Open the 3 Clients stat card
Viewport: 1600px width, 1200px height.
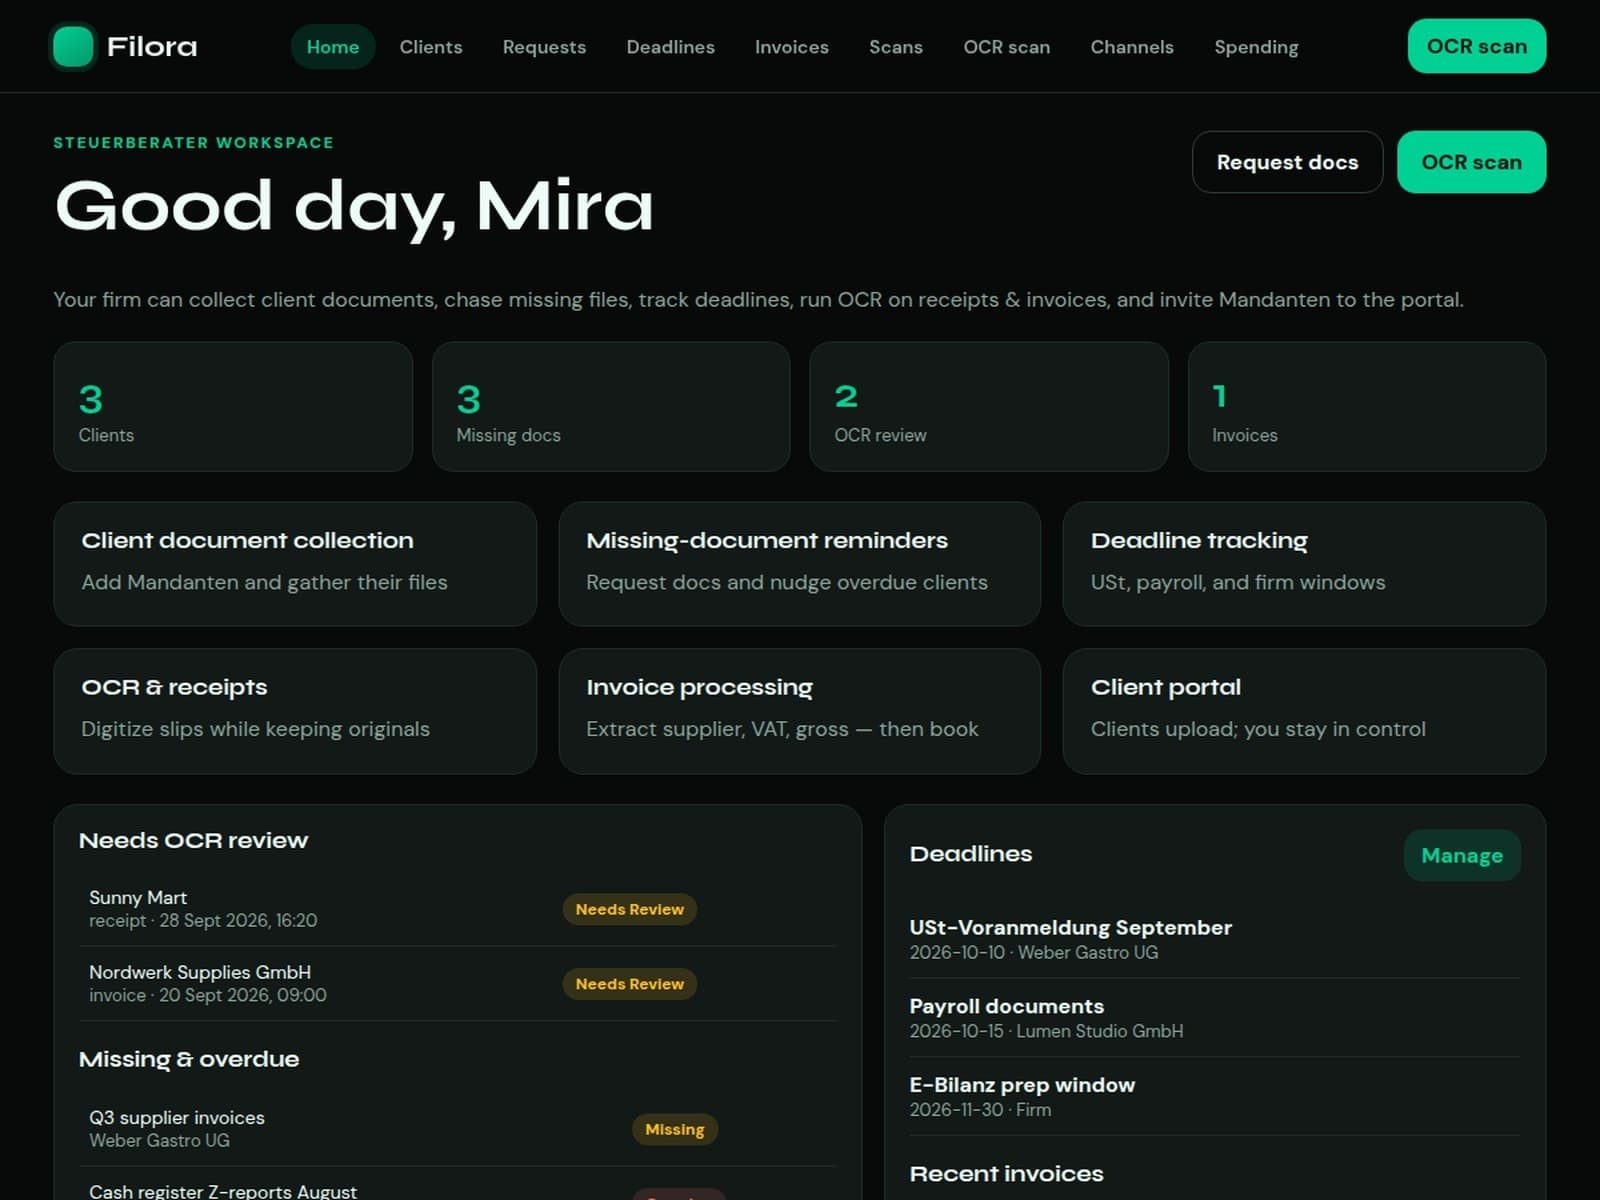tap(233, 407)
